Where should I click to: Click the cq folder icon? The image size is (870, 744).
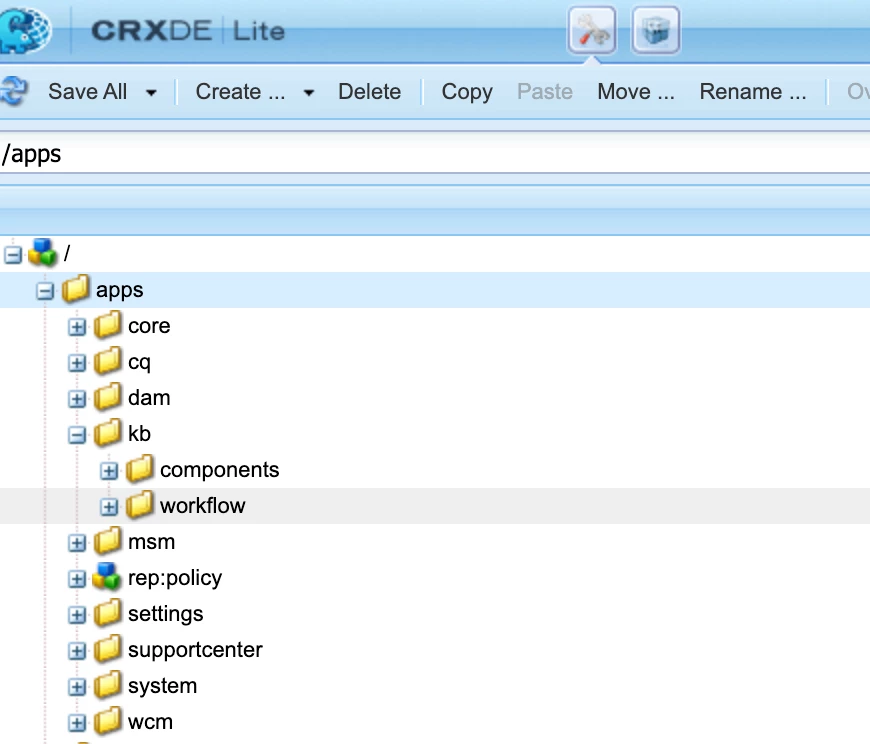(x=108, y=361)
